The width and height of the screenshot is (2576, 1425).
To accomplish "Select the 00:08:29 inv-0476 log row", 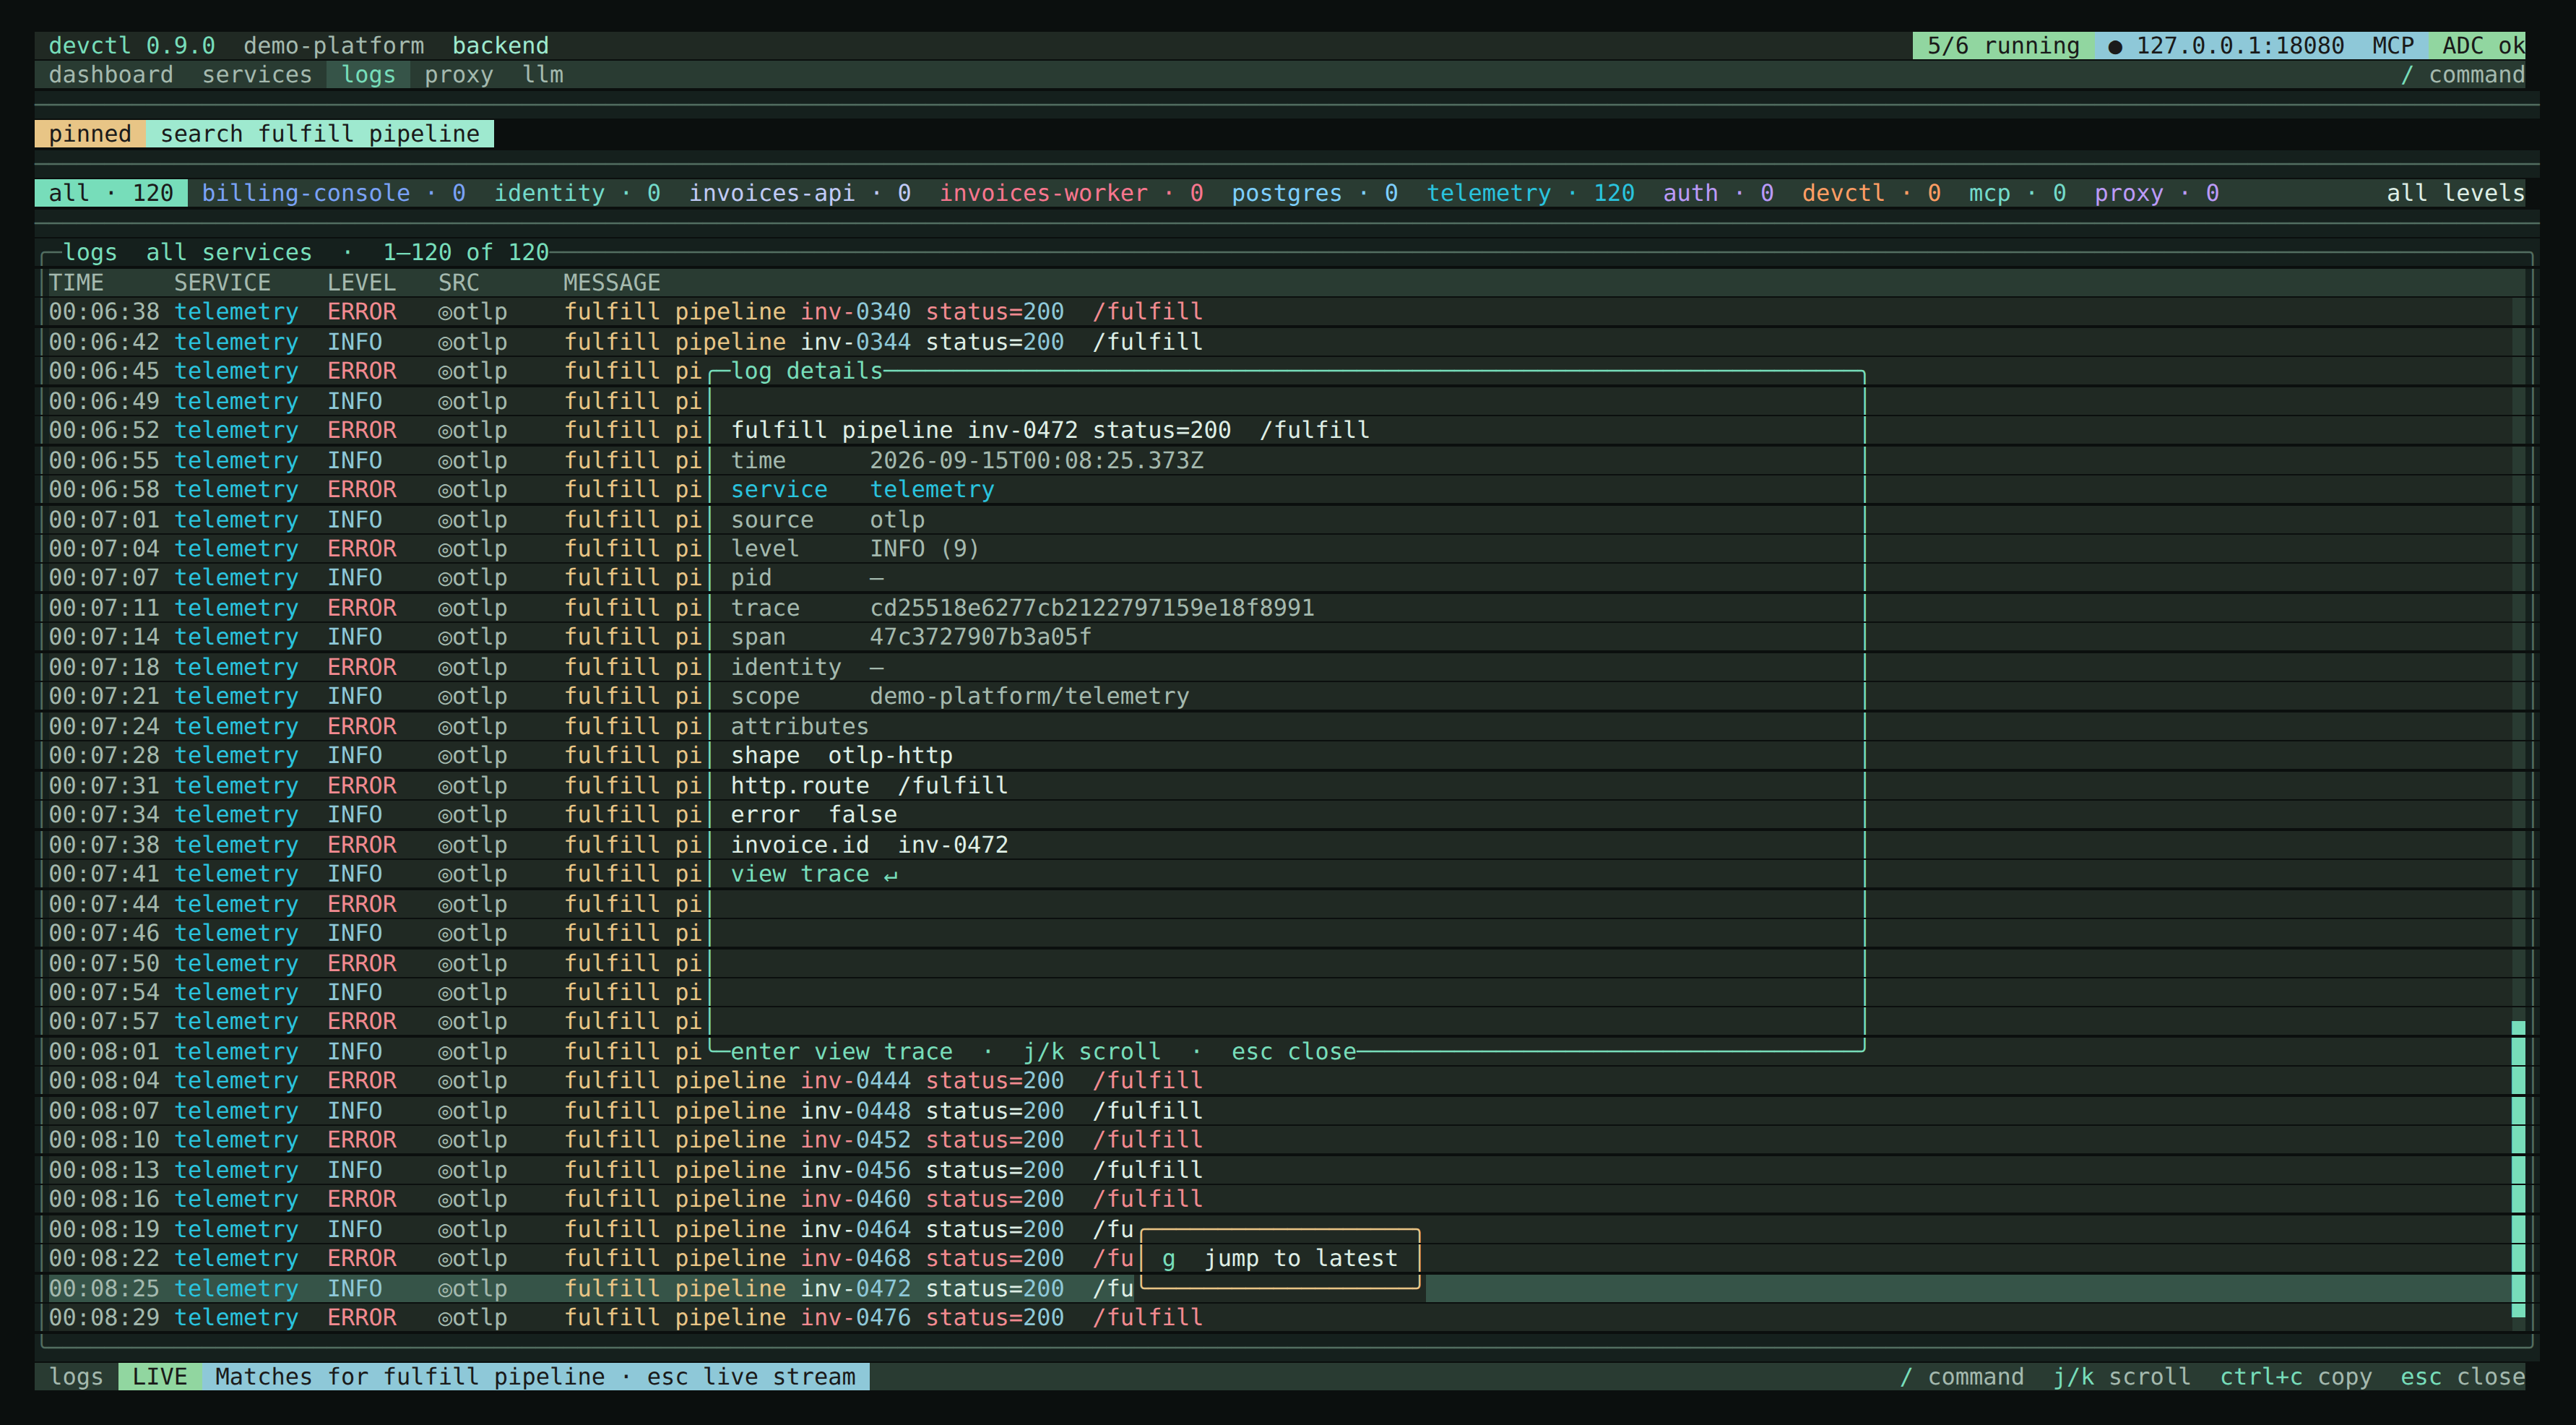I will pyautogui.click(x=1280, y=1318).
